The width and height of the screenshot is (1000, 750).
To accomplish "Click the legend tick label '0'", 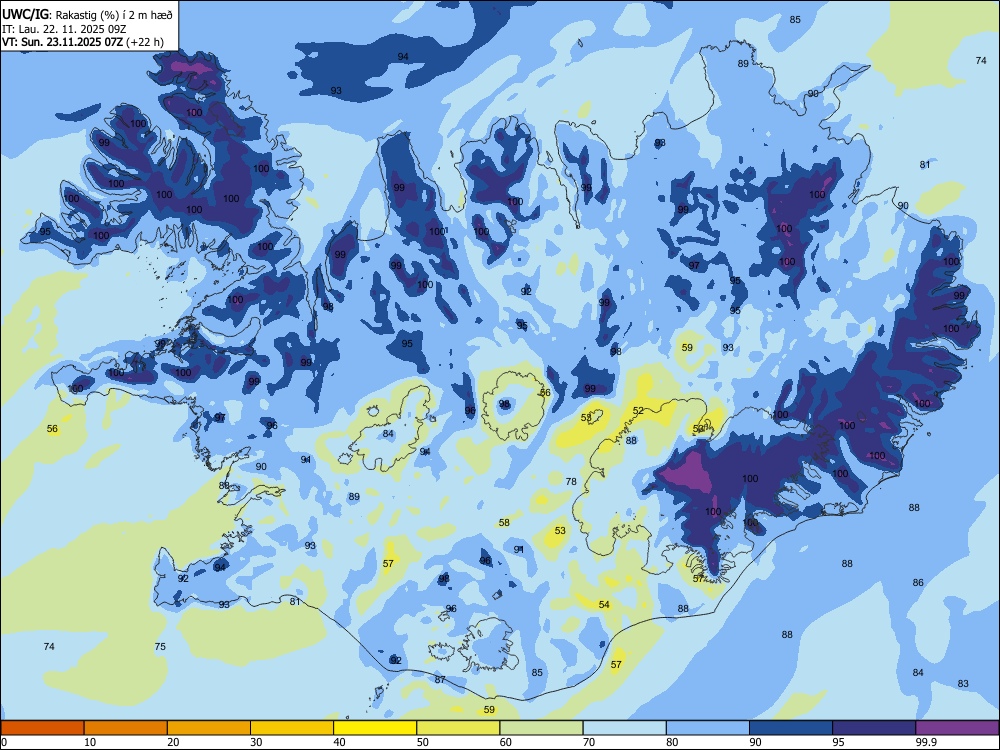I will point(4,742).
